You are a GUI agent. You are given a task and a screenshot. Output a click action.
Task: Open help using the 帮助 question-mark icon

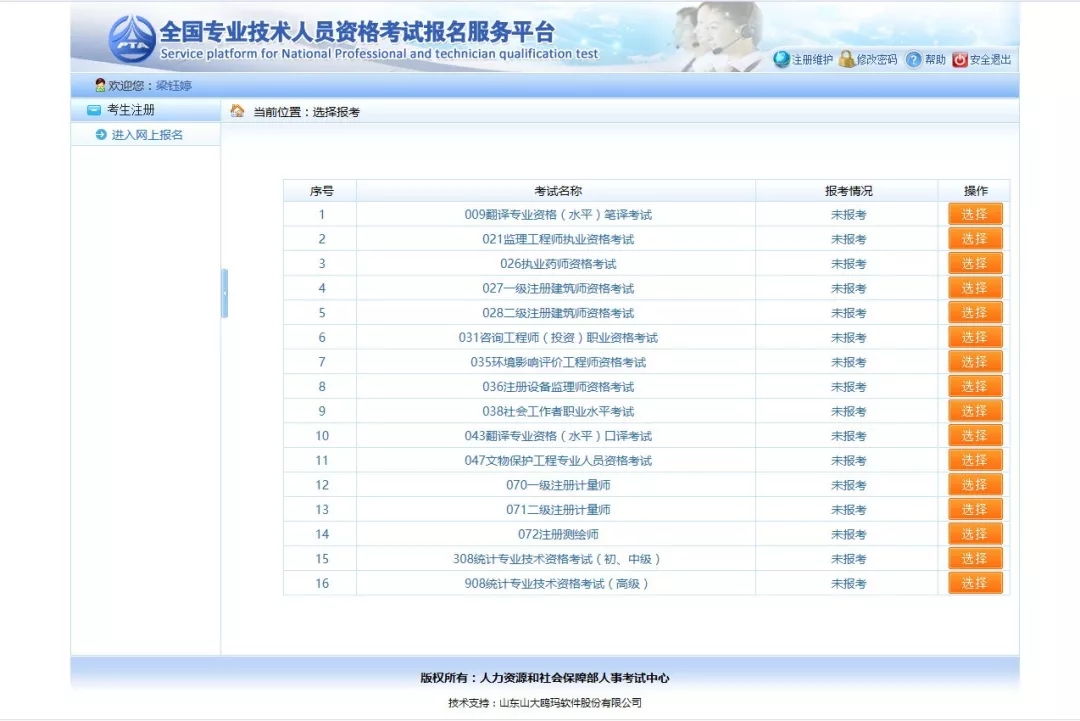[913, 60]
